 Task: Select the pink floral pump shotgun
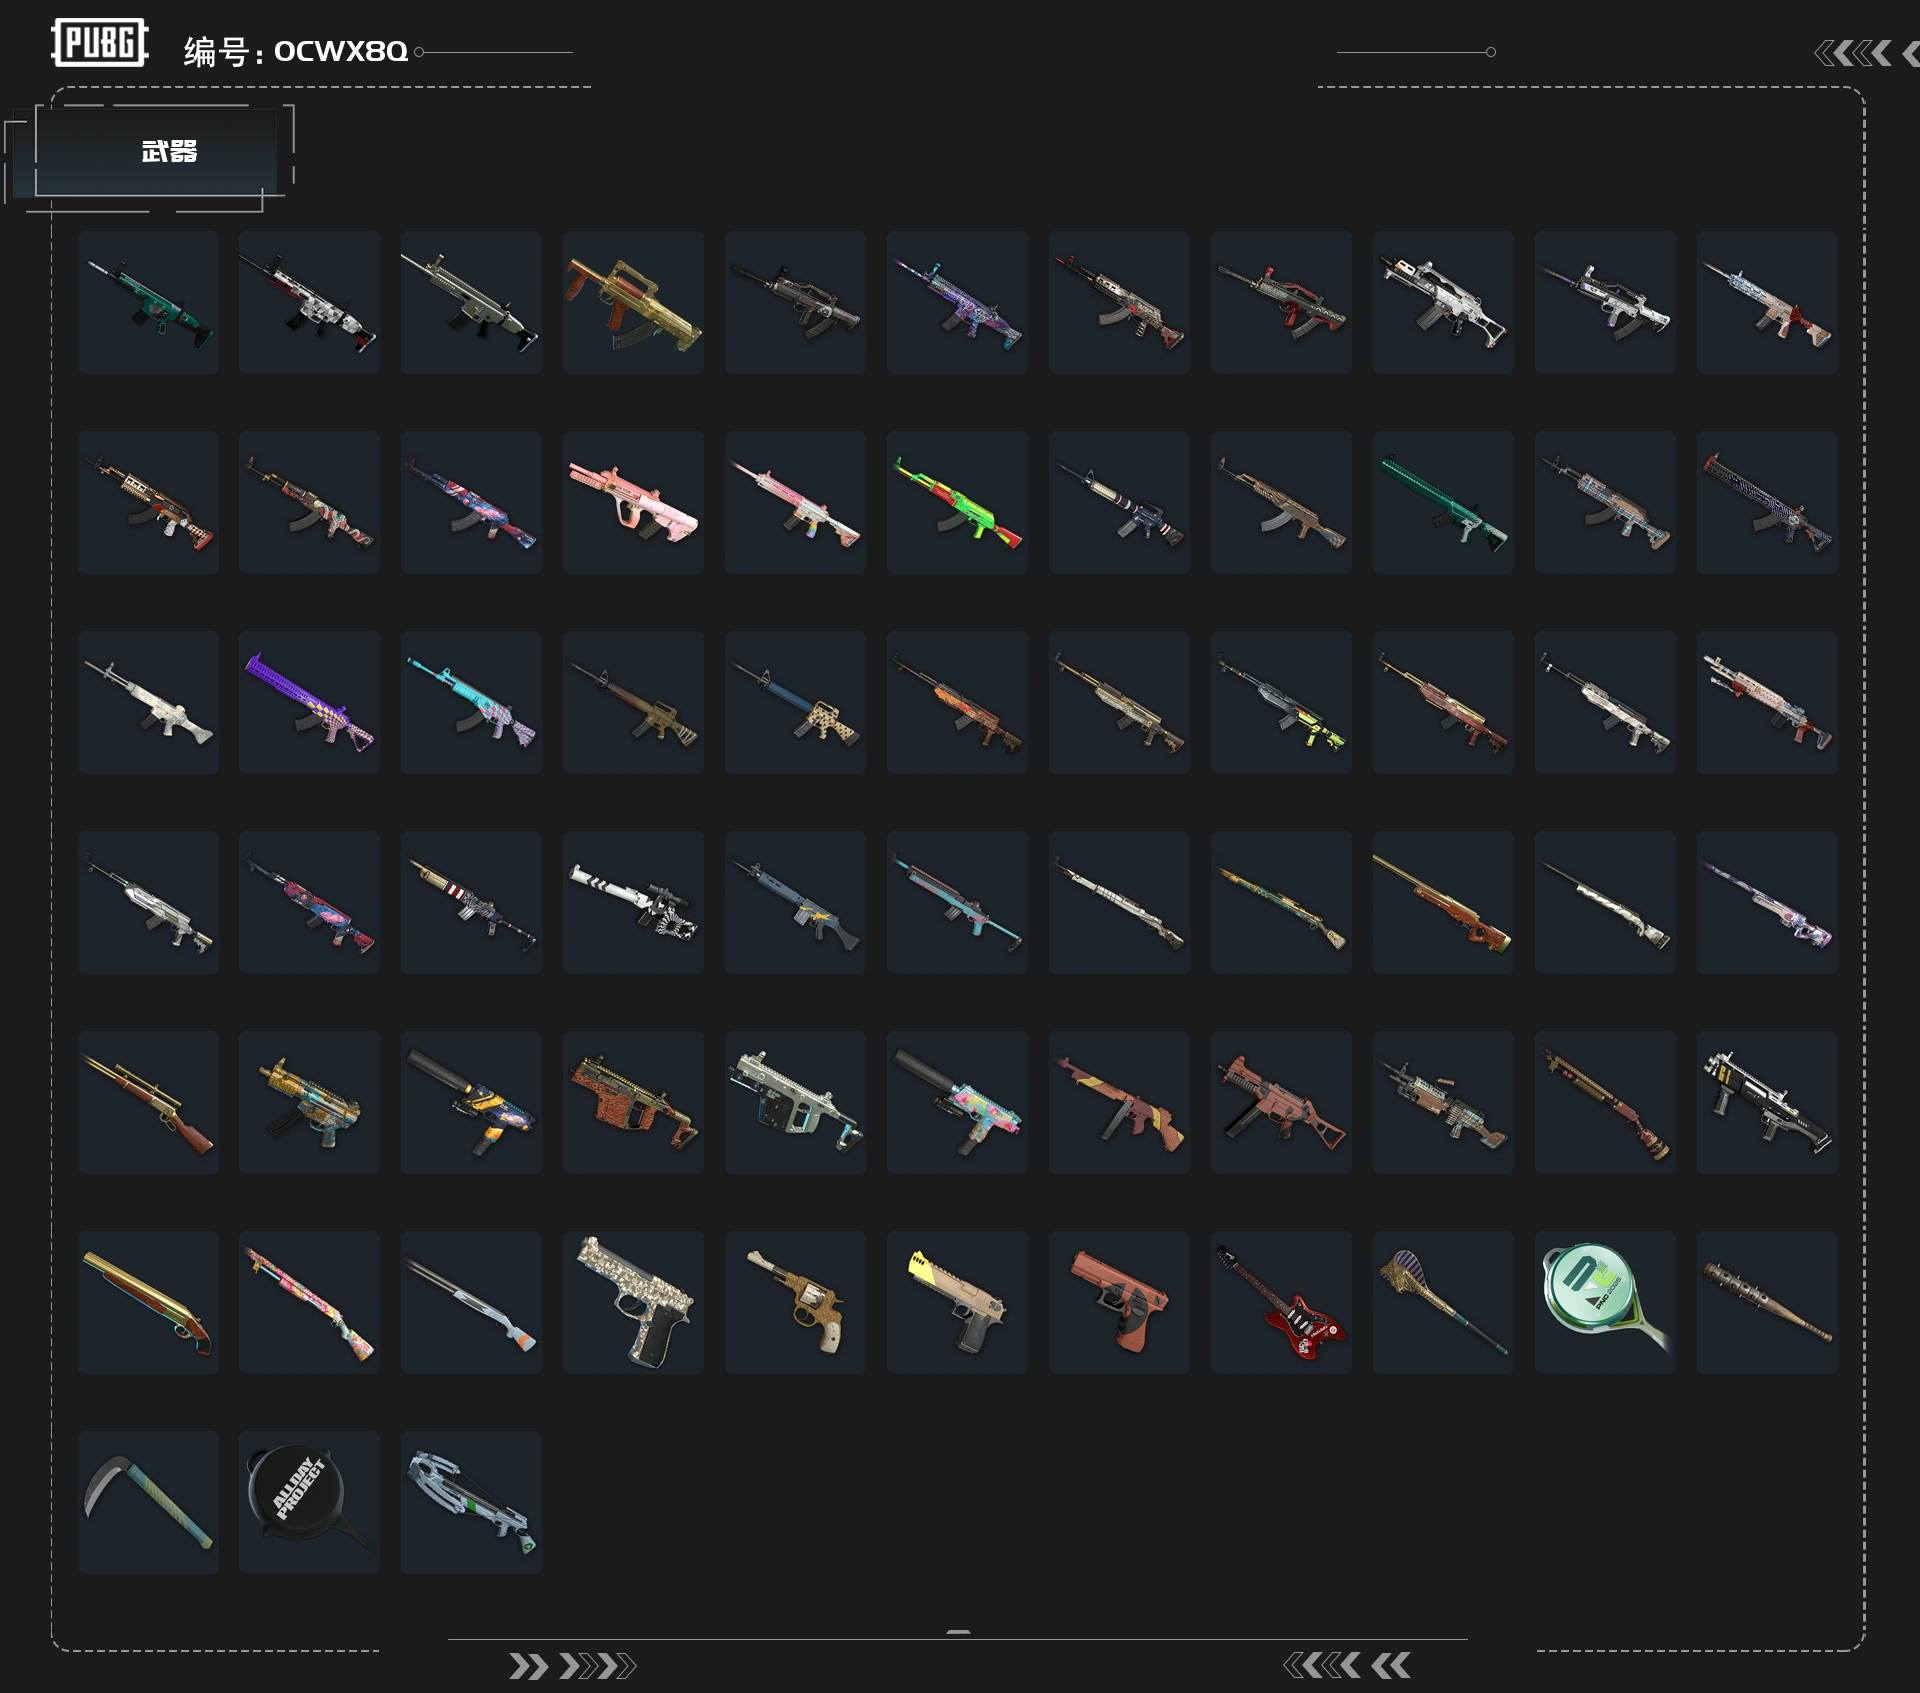tap(309, 1302)
